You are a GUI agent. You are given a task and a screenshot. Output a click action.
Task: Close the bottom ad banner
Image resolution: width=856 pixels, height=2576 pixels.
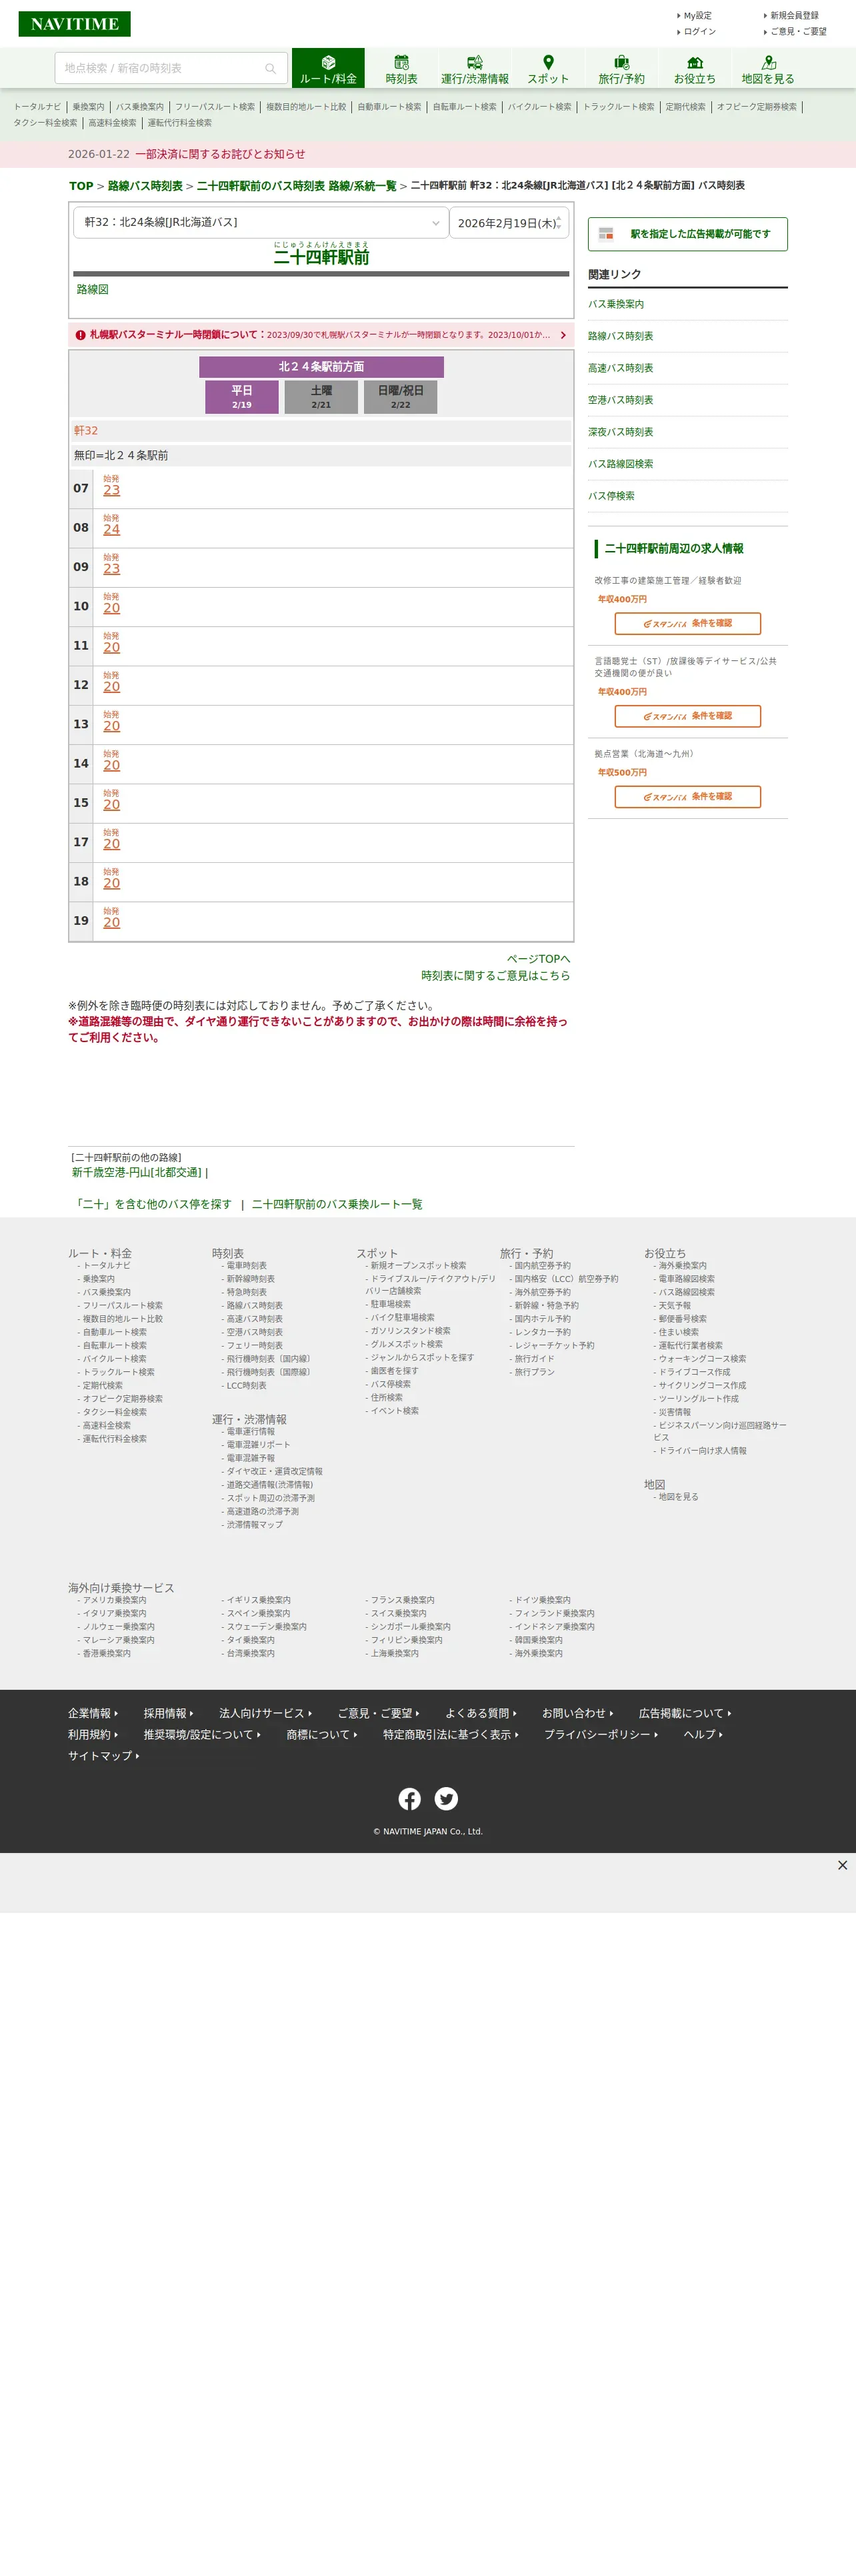[x=842, y=1865]
